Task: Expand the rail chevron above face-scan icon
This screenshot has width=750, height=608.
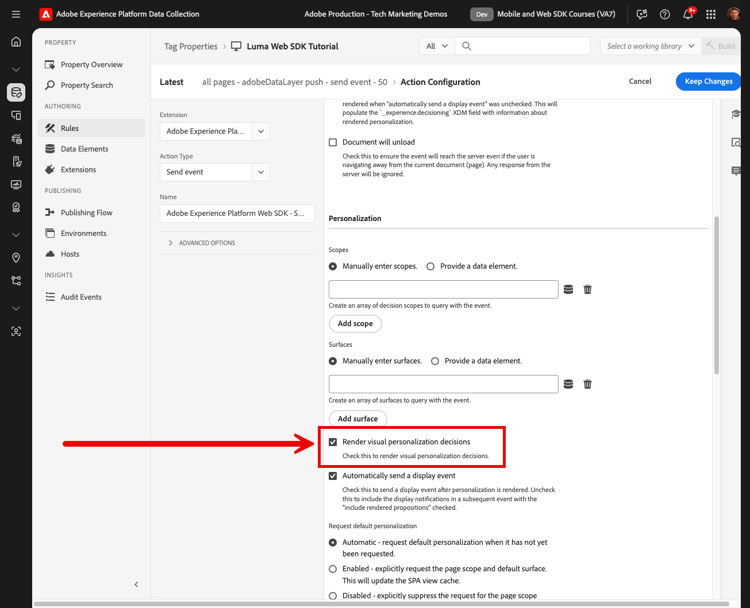Action: point(16,309)
